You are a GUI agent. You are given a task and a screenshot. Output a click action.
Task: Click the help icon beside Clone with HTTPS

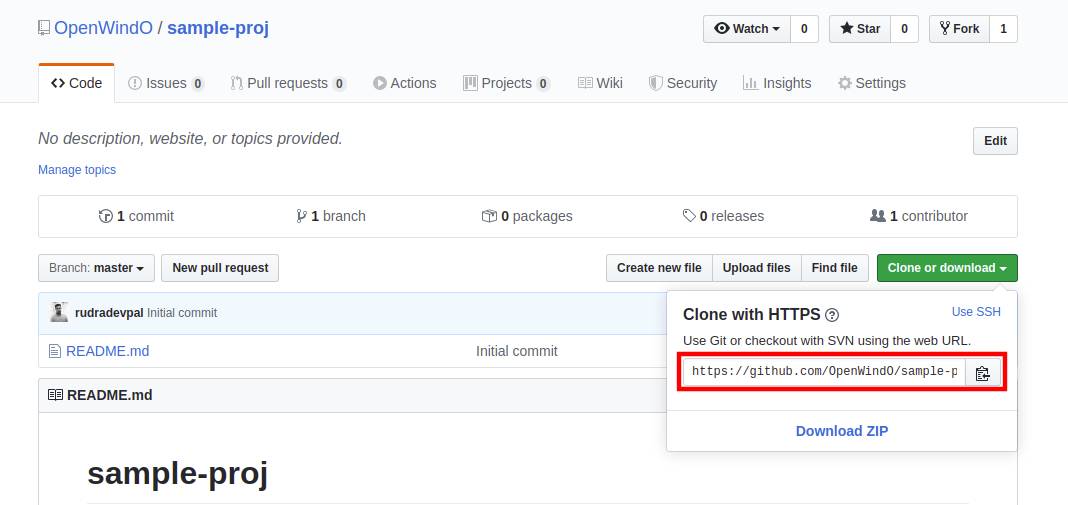[x=832, y=315]
